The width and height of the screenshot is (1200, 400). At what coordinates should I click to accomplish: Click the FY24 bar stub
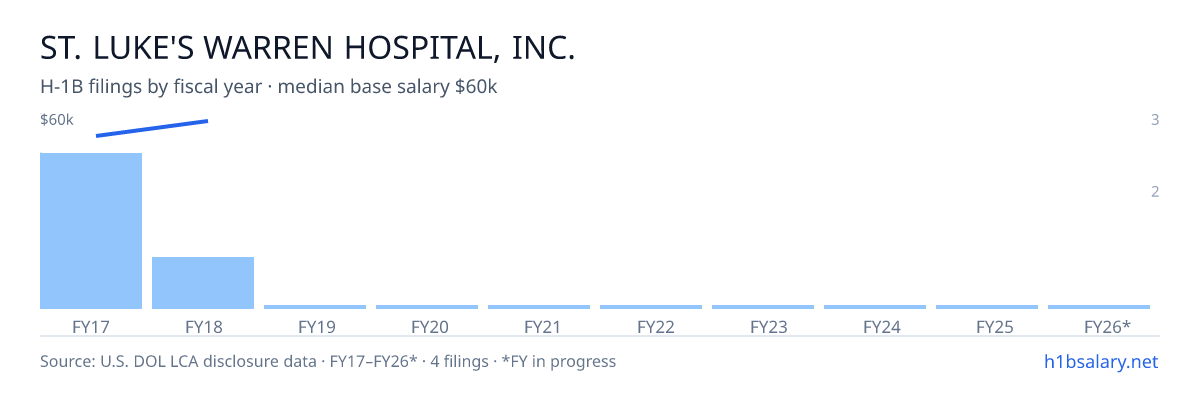pos(875,307)
